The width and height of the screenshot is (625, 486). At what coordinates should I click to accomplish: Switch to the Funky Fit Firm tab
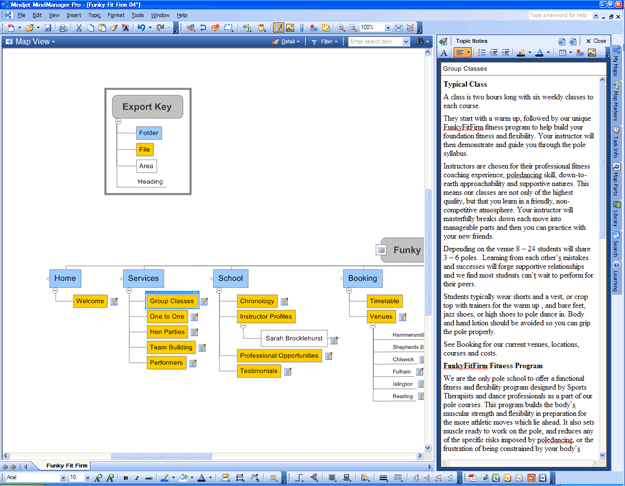[66, 466]
